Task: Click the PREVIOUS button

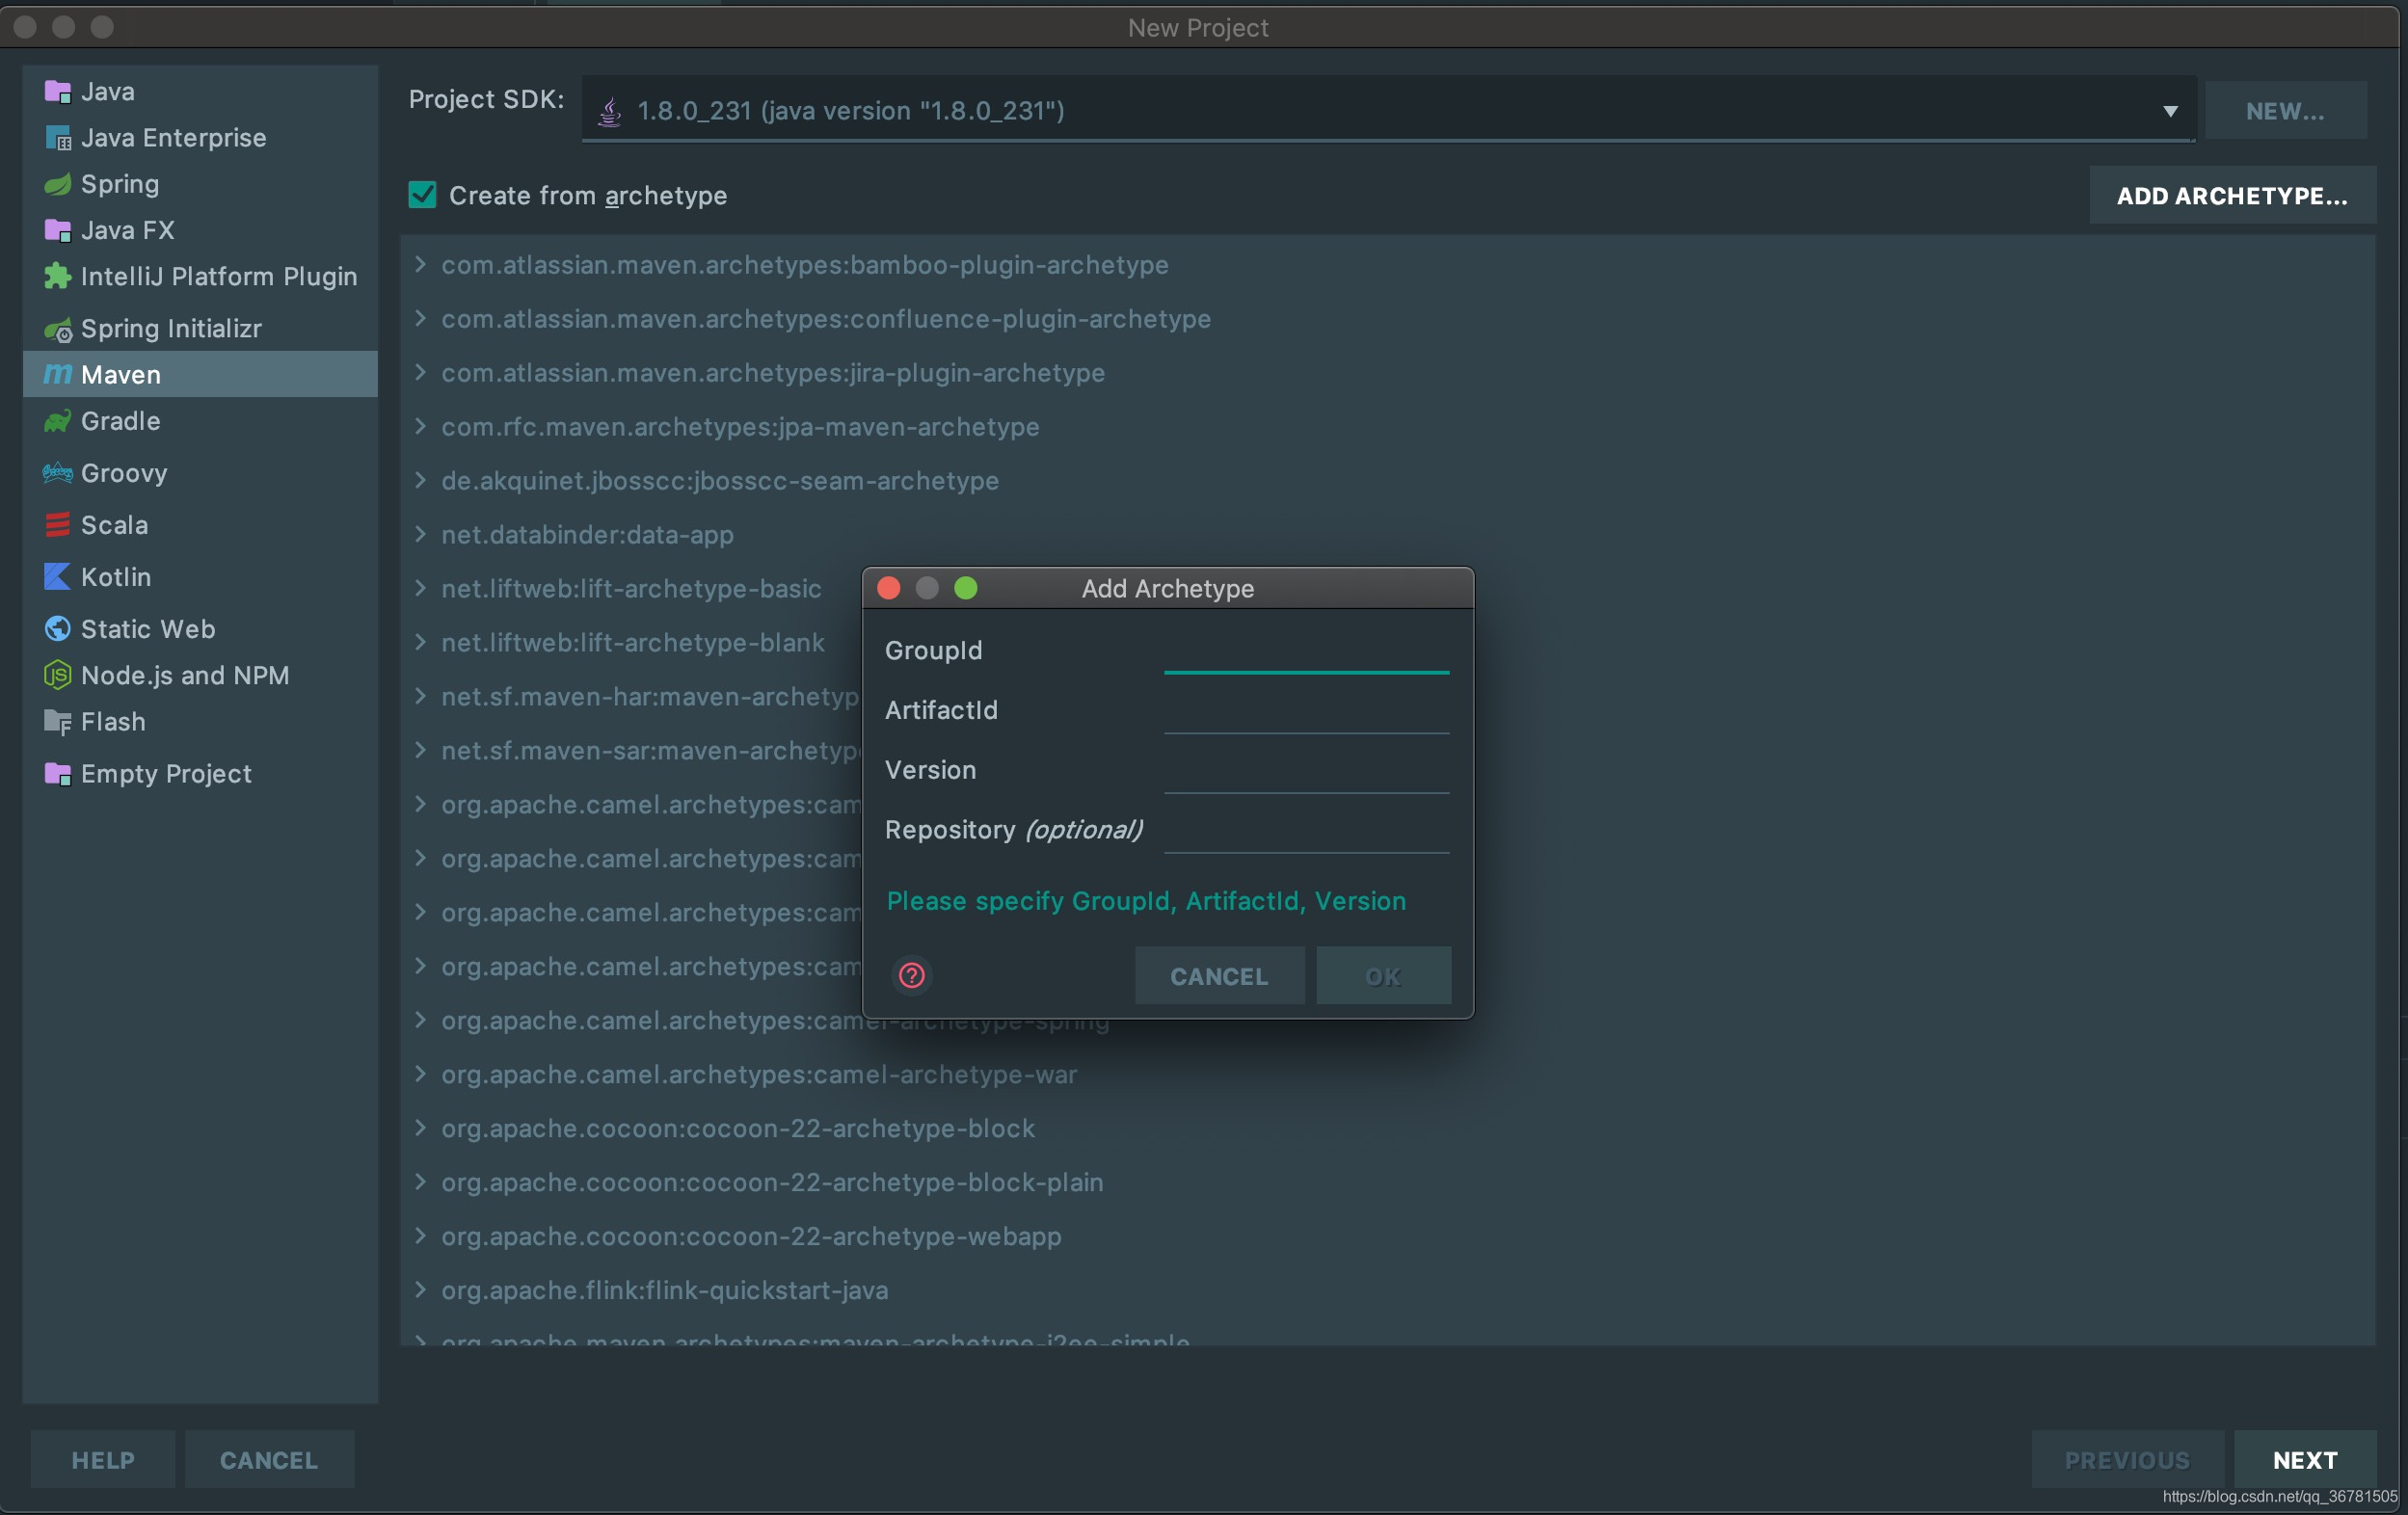Action: tap(2127, 1460)
